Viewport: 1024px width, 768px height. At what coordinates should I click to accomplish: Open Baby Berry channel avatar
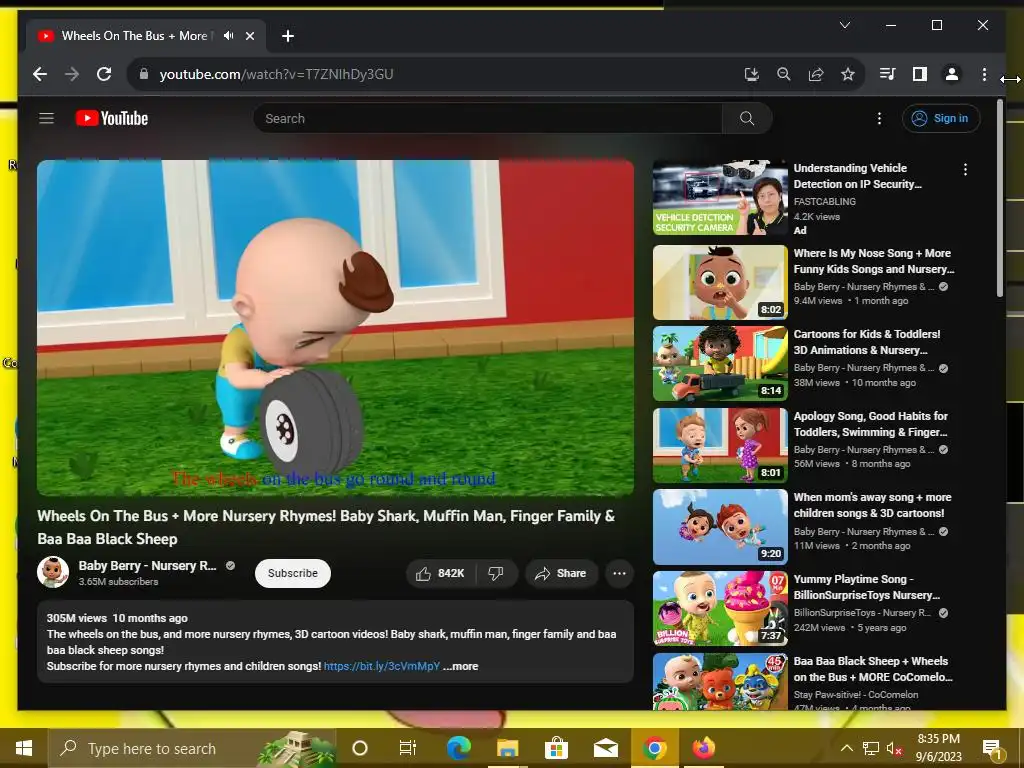point(53,572)
